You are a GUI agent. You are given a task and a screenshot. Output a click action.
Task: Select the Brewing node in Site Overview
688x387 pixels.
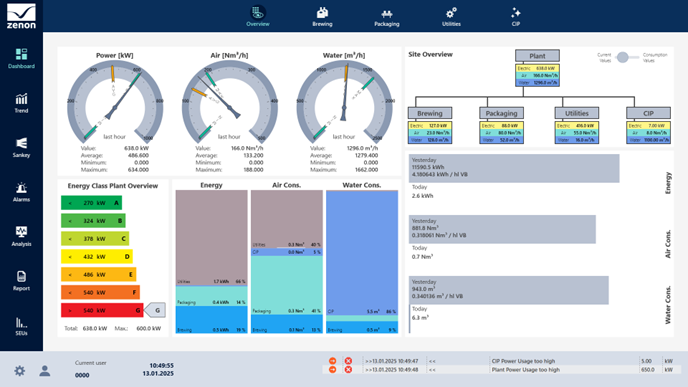coord(430,113)
